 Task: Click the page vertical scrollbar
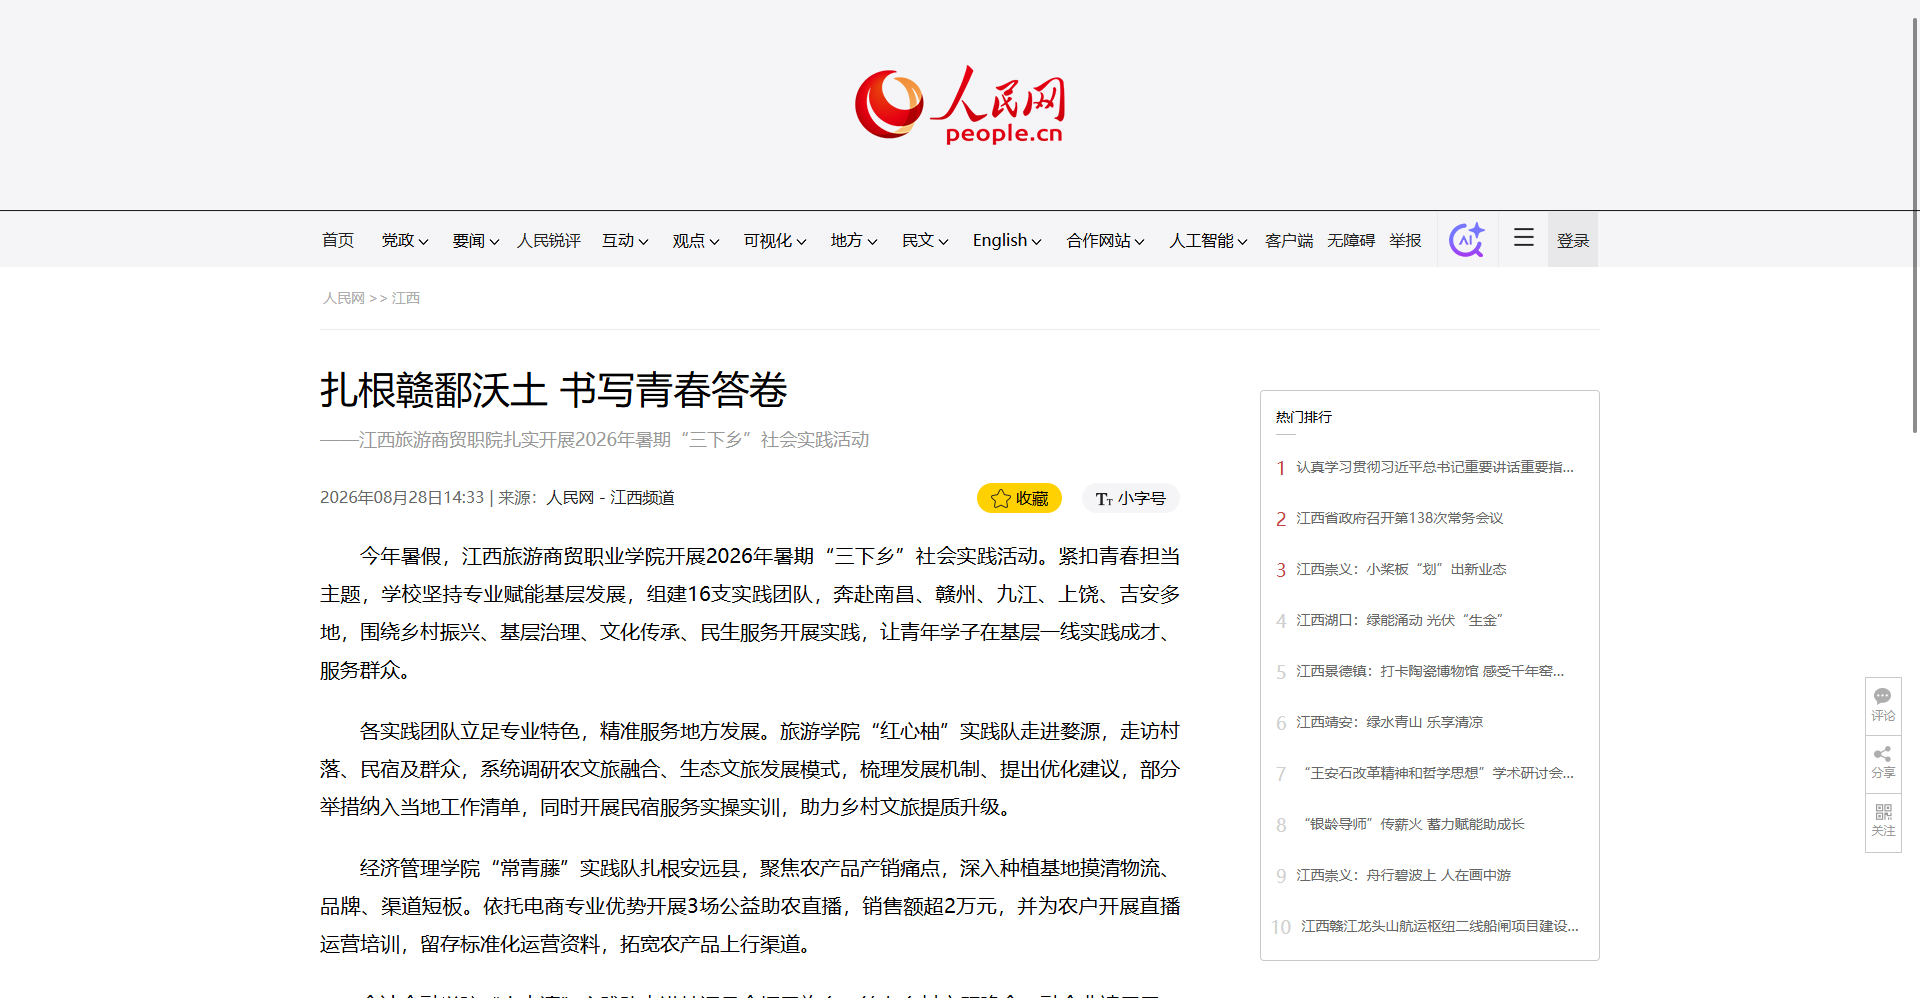pos(1915,225)
